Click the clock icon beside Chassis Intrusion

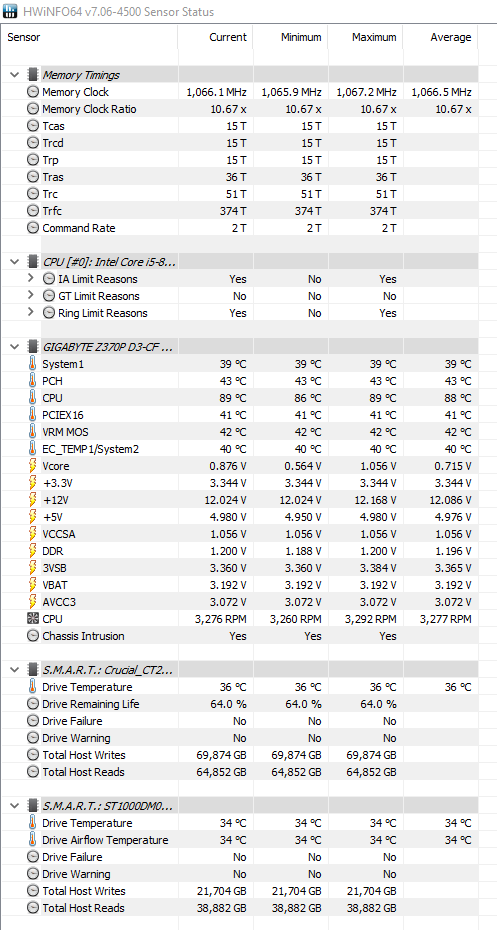pos(33,636)
